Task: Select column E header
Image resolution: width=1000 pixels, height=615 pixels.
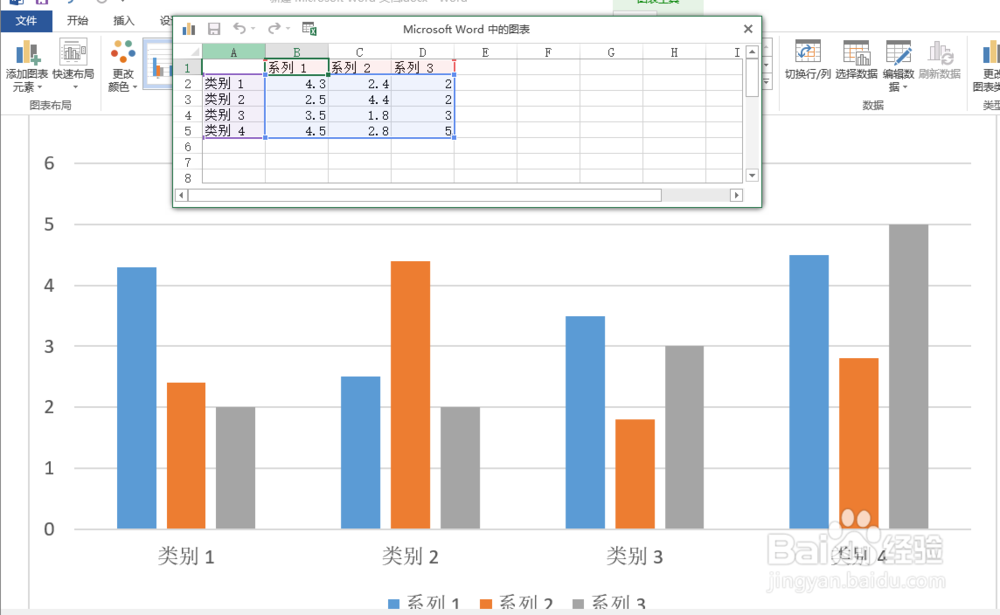Action: [485, 52]
